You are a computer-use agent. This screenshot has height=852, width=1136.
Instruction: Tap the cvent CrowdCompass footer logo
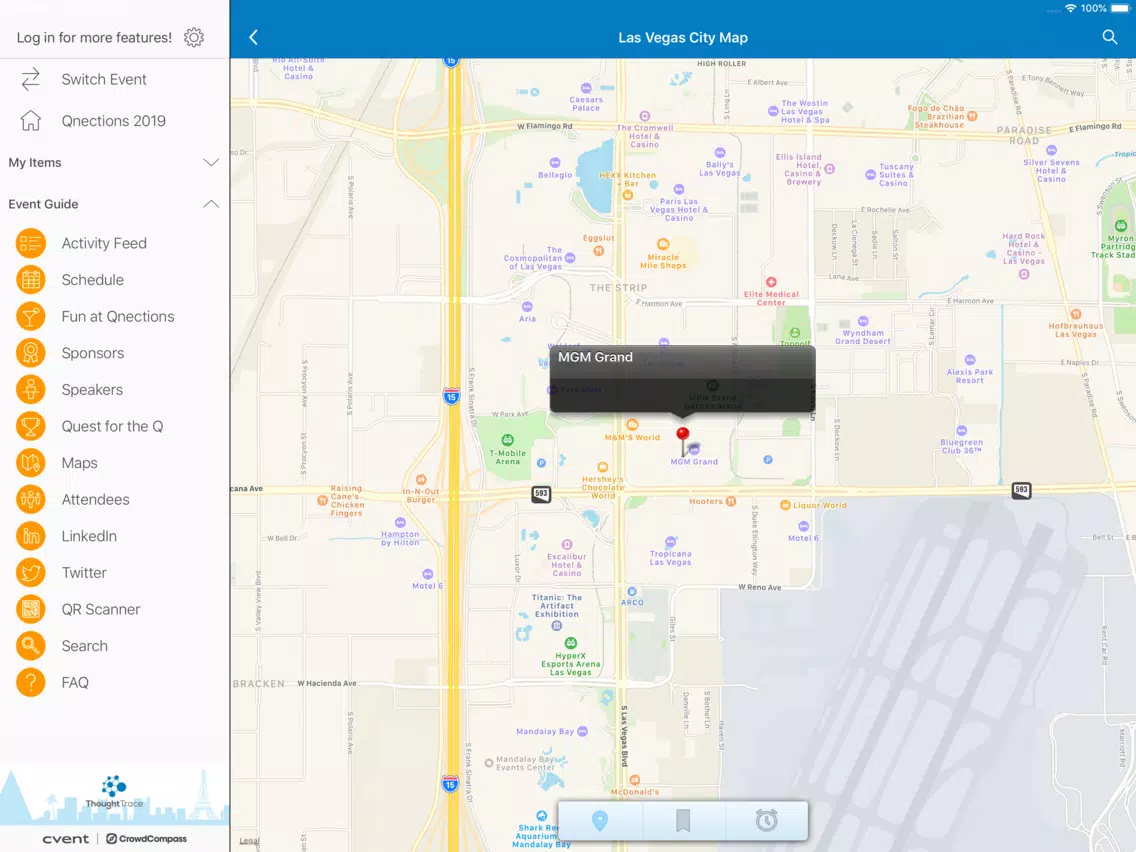click(114, 838)
